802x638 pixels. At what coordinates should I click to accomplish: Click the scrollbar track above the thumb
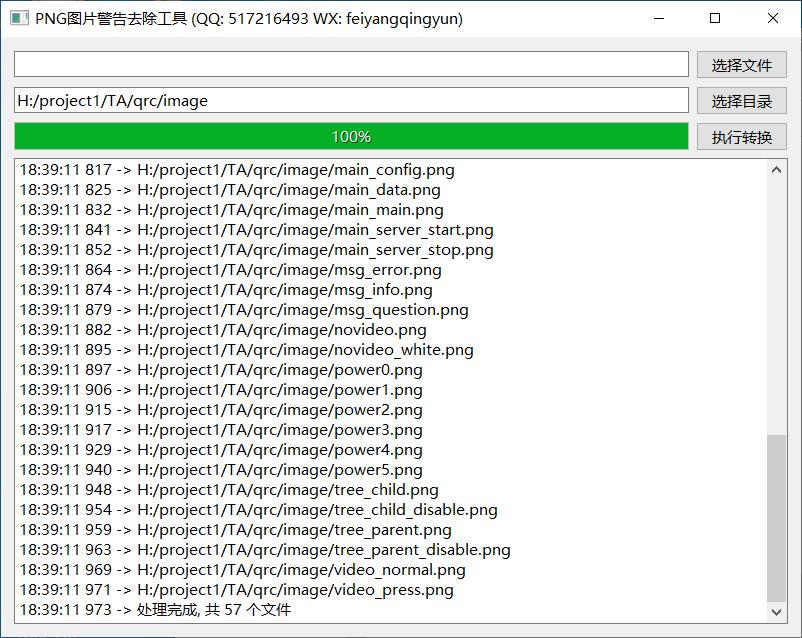click(777, 300)
